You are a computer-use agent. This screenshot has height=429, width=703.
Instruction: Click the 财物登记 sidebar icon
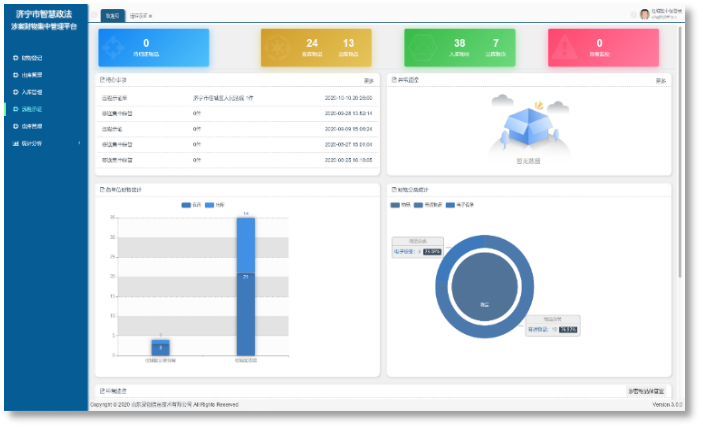[x=15, y=57]
